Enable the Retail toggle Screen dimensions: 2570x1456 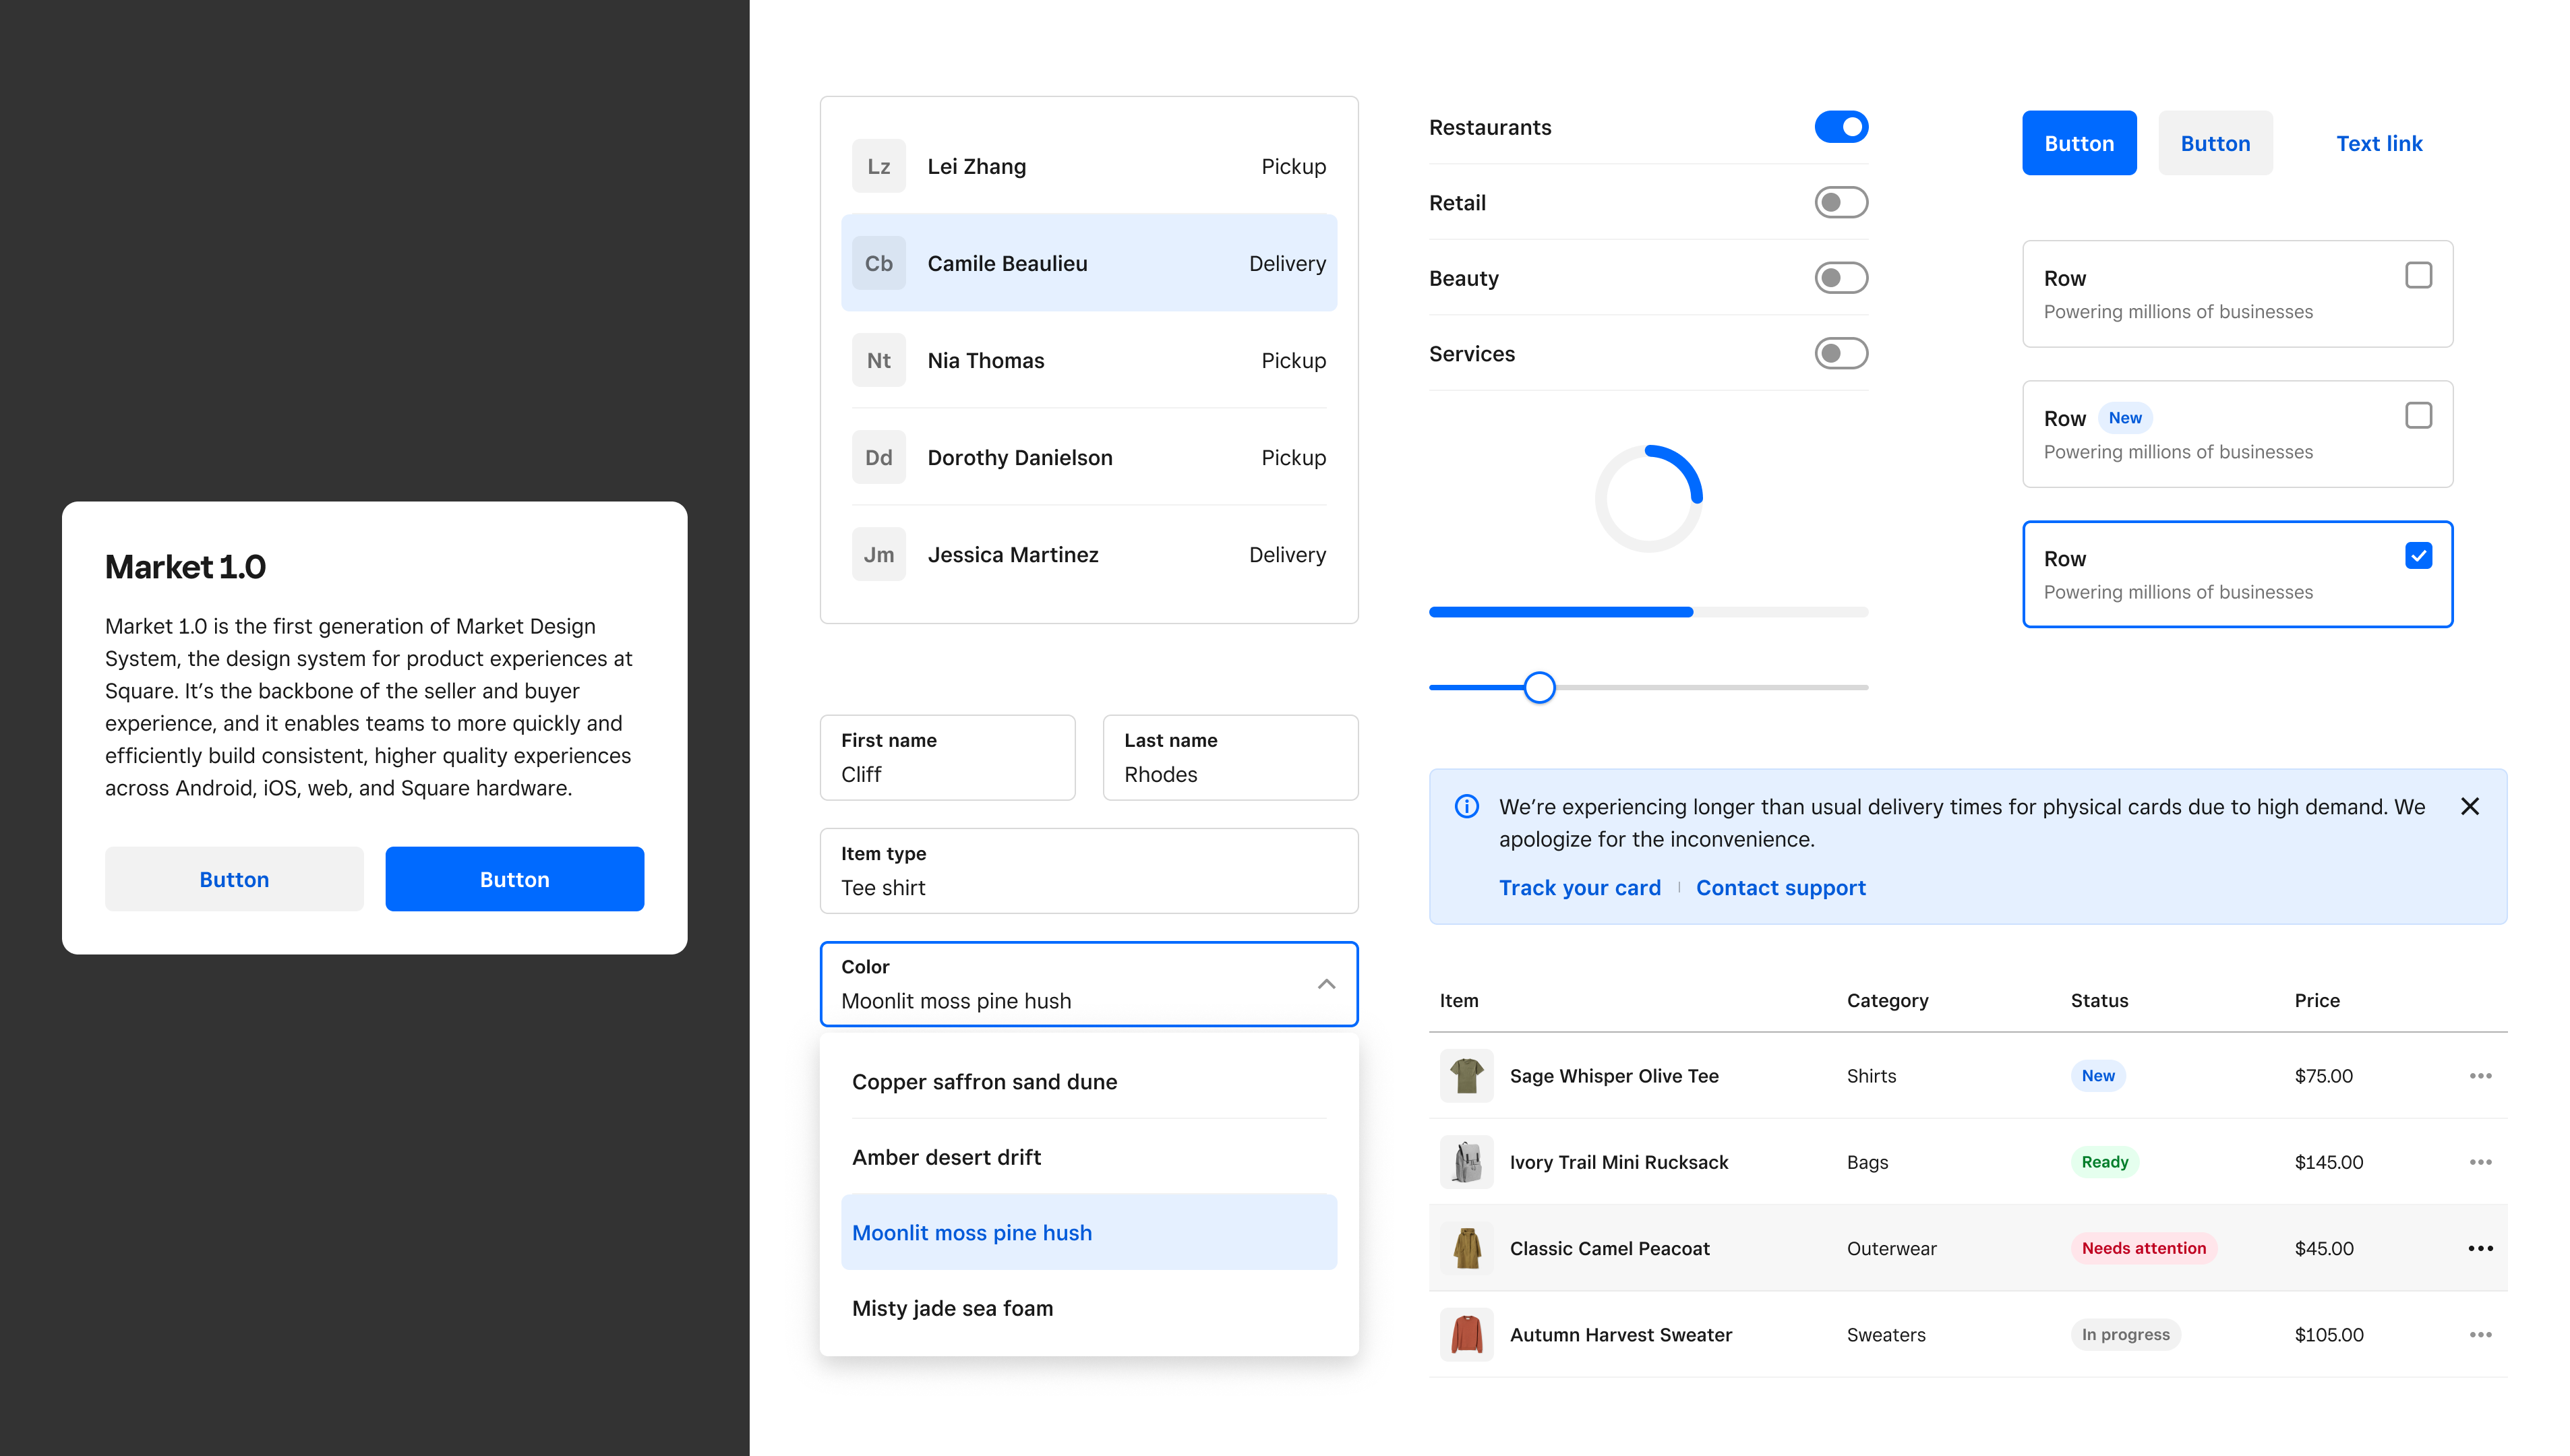pos(1841,202)
